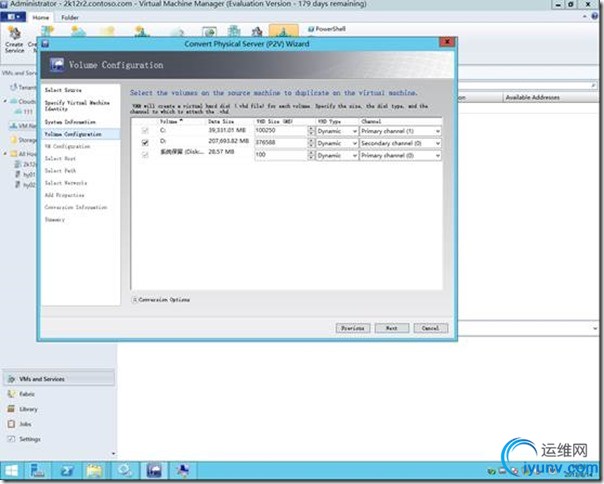604x484 pixels.
Task: Click VHD Size field with value 376588
Action: pyautogui.click(x=281, y=143)
